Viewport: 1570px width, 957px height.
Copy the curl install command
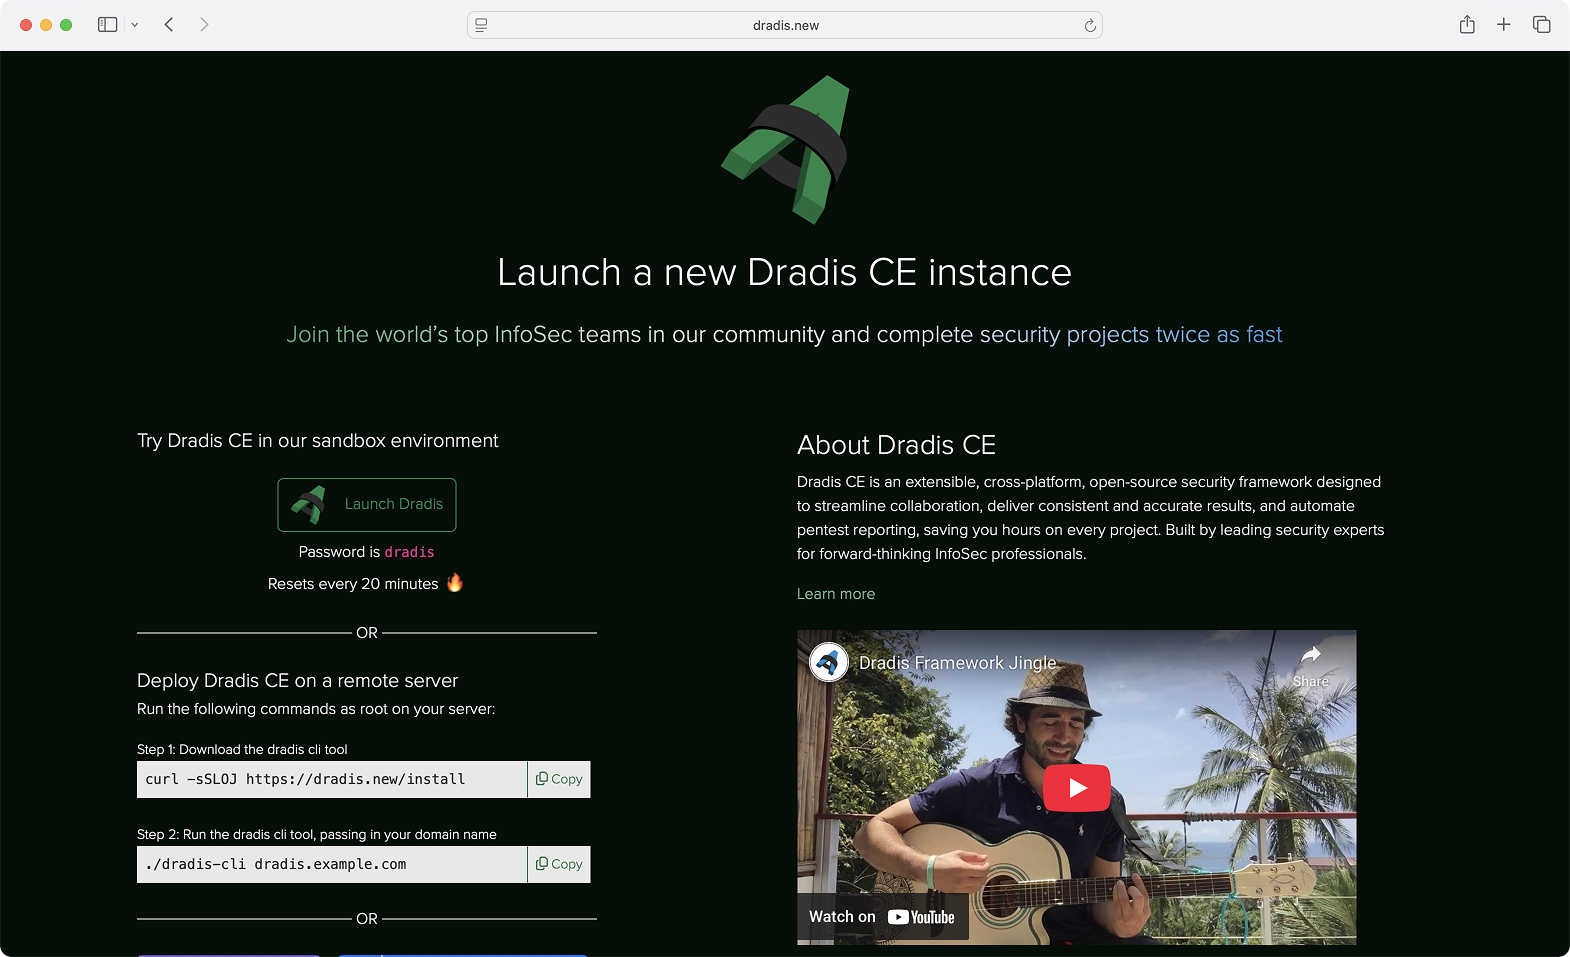[559, 779]
